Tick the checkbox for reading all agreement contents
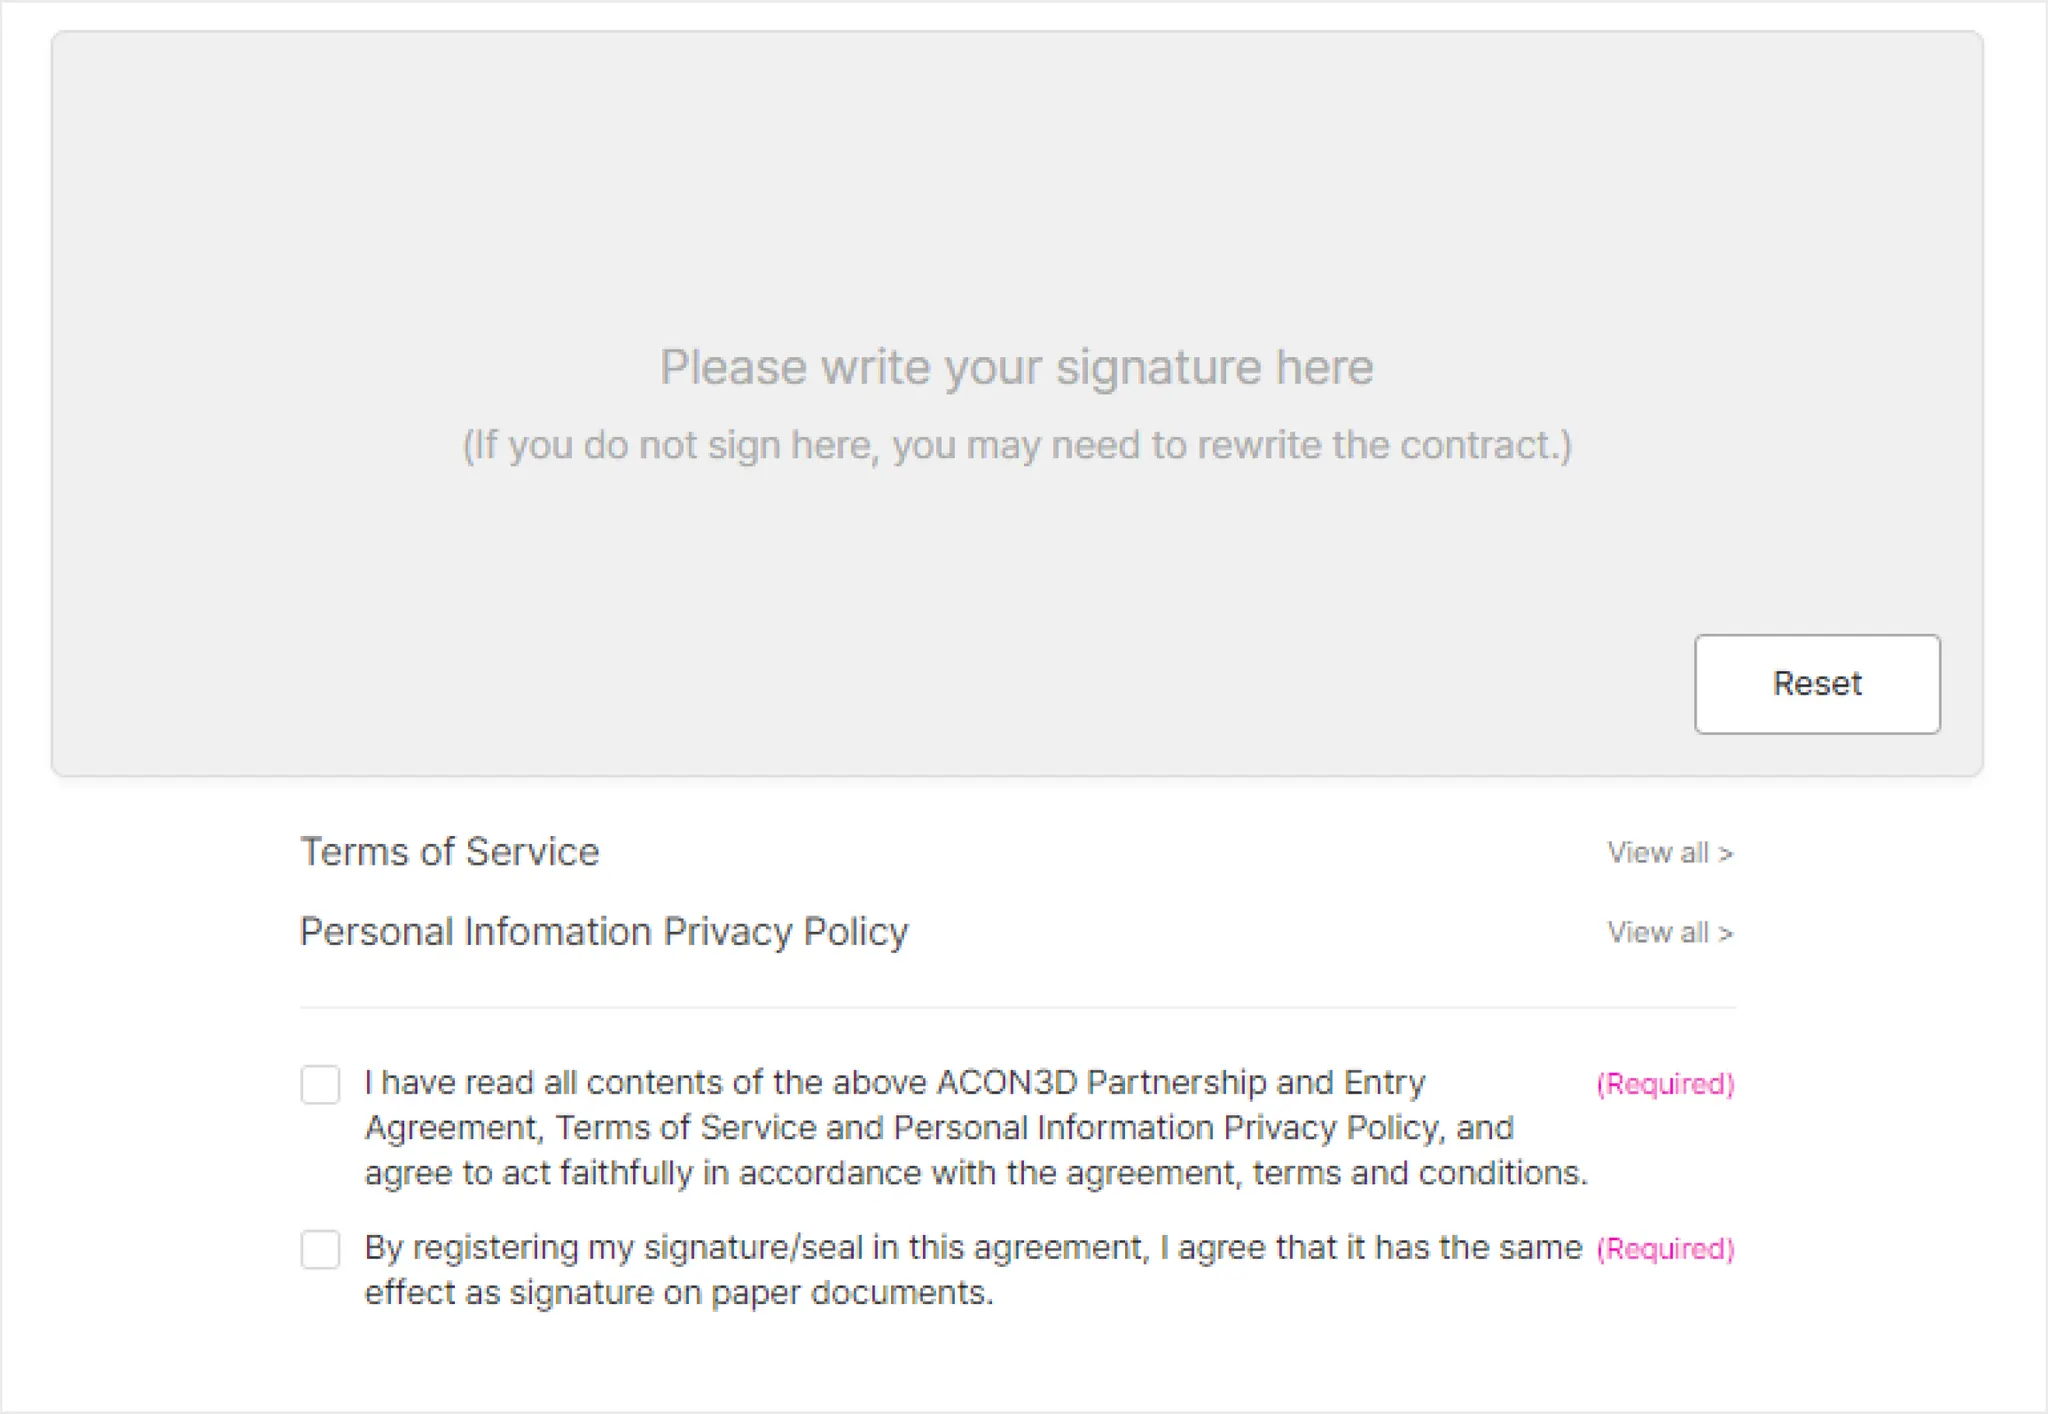Image resolution: width=2048 pixels, height=1414 pixels. click(x=320, y=1084)
